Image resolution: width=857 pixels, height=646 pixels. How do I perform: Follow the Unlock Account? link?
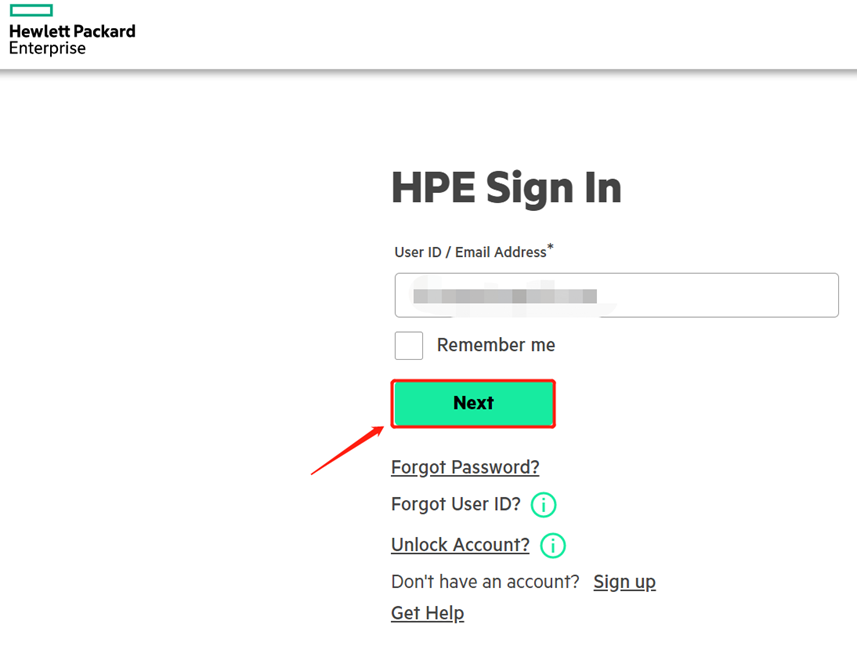click(x=460, y=545)
